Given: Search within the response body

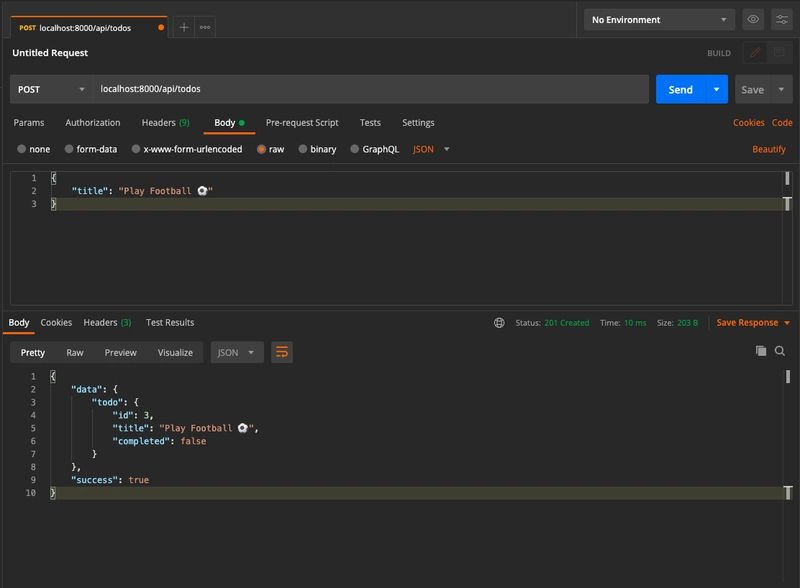Looking at the screenshot, I should (780, 351).
